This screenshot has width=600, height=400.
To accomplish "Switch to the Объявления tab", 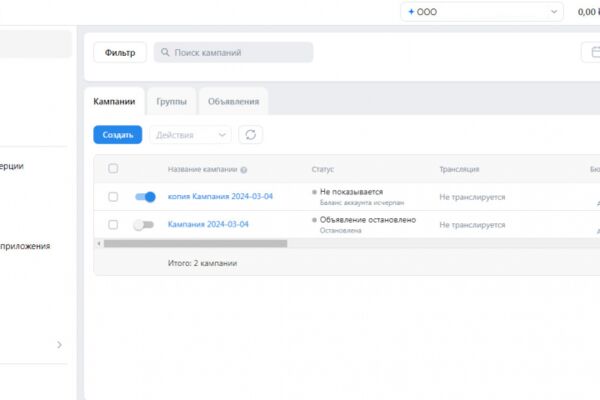I will pyautogui.click(x=233, y=101).
